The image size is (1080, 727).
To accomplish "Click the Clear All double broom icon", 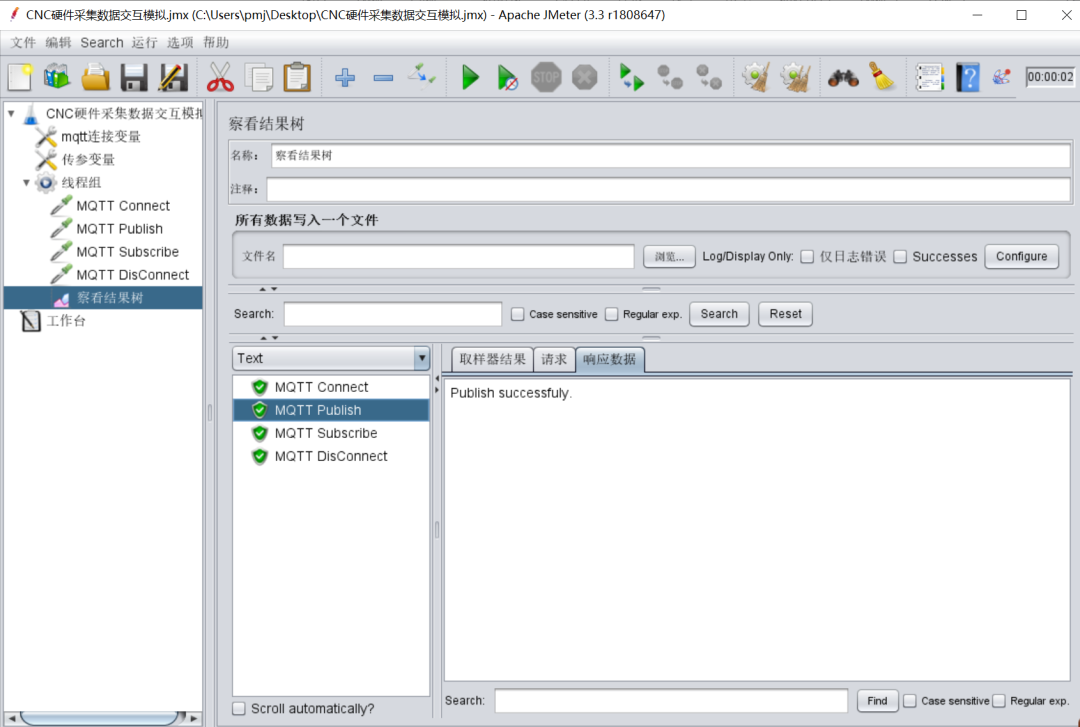I will click(795, 77).
